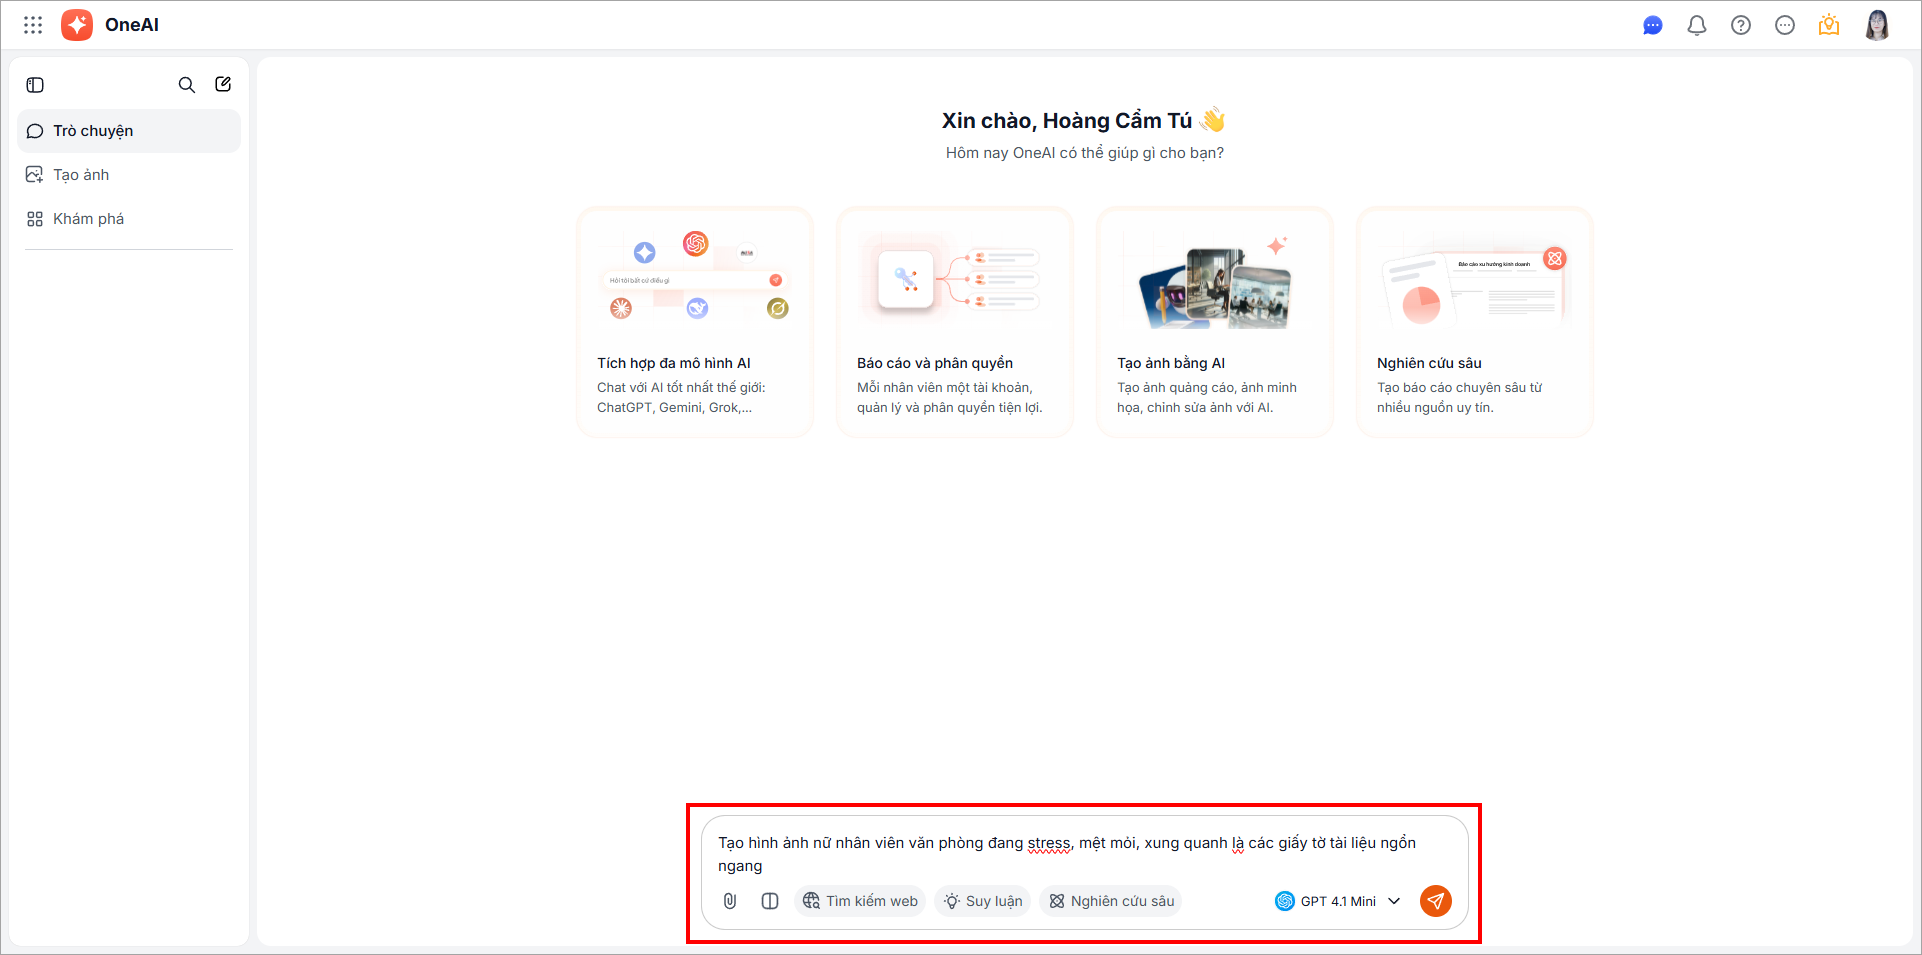
Task: Attach a file with paperclip icon
Action: (730, 901)
